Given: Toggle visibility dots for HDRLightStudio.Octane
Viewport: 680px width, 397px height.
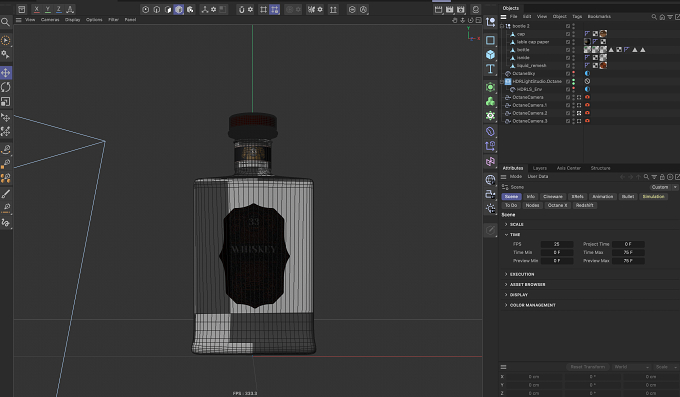Looking at the screenshot, I should tap(573, 81).
